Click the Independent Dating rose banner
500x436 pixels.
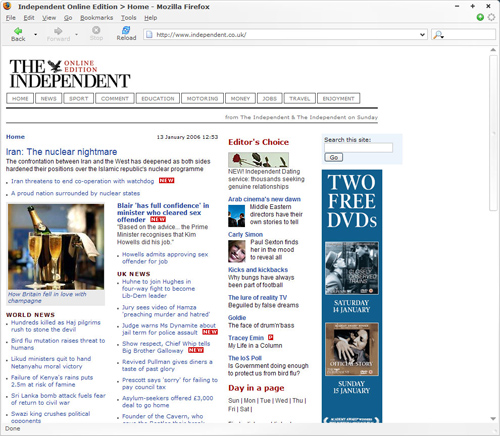(258, 160)
